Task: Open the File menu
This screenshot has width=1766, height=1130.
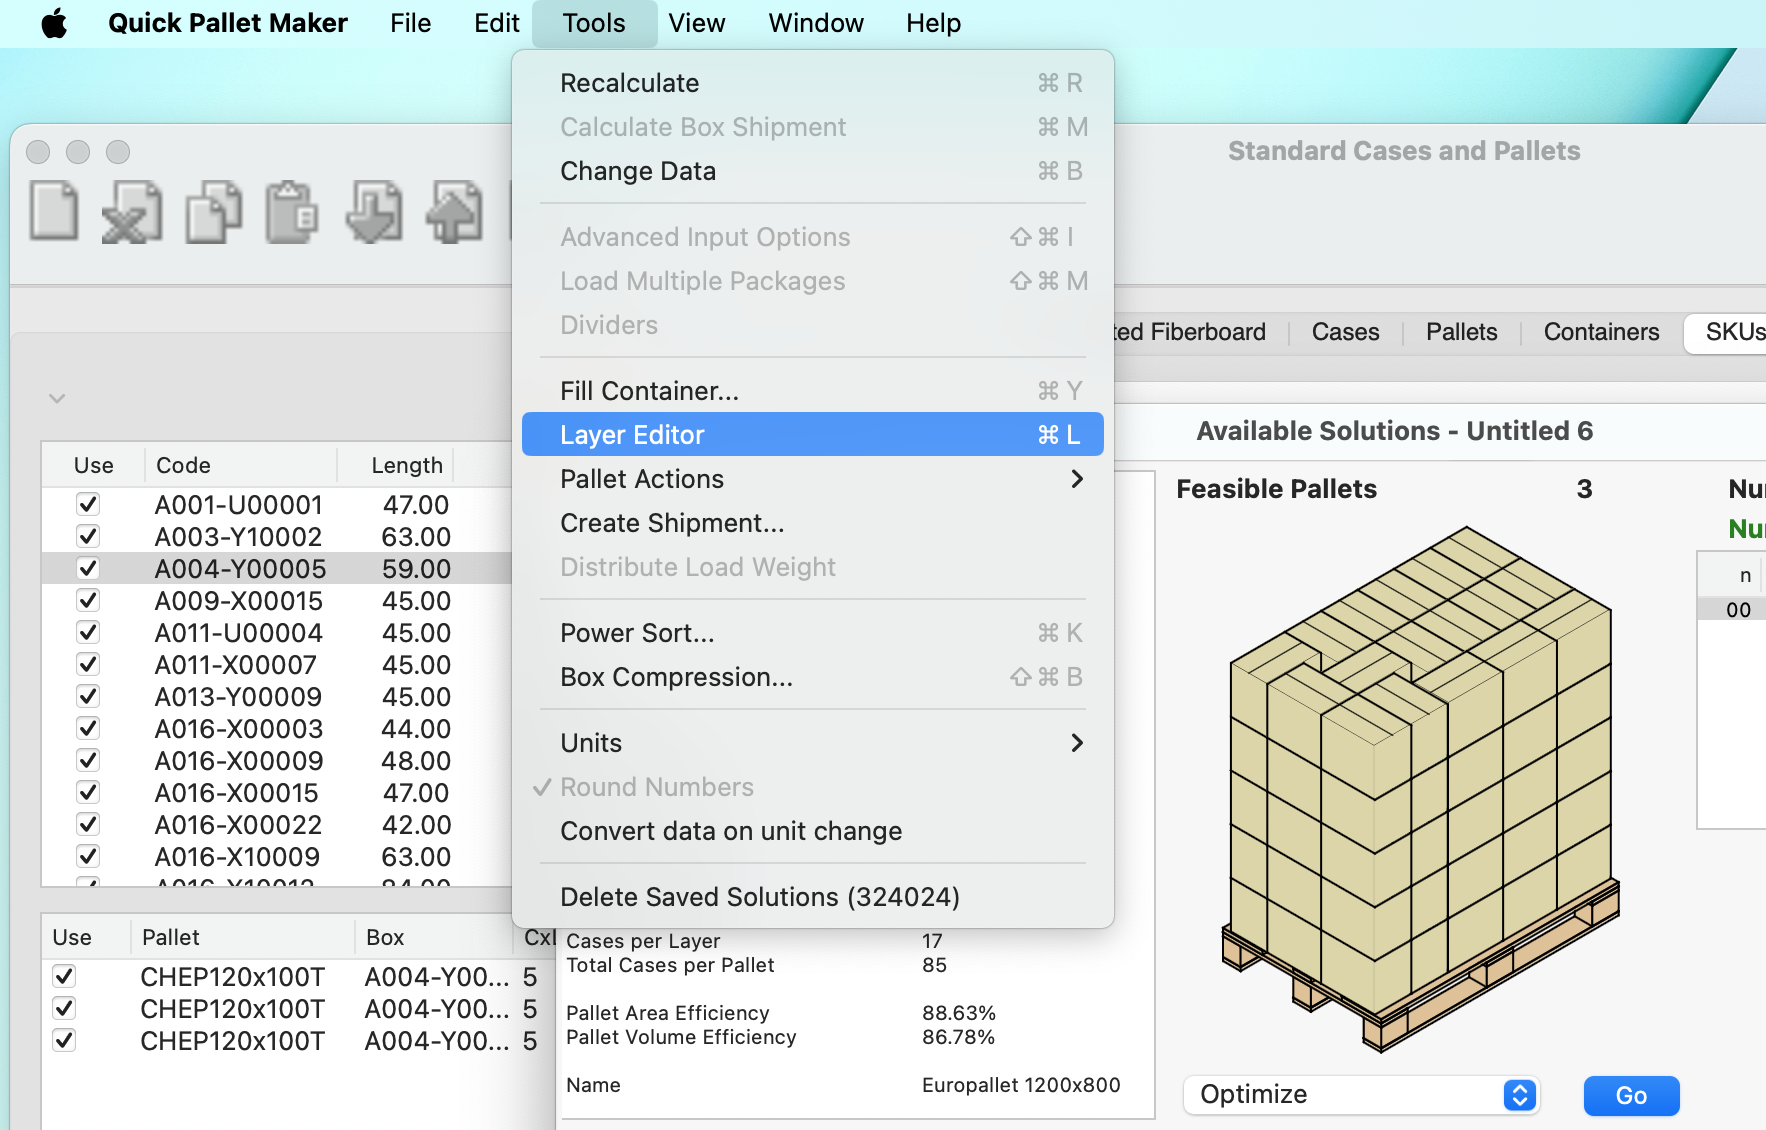Action: pos(410,23)
